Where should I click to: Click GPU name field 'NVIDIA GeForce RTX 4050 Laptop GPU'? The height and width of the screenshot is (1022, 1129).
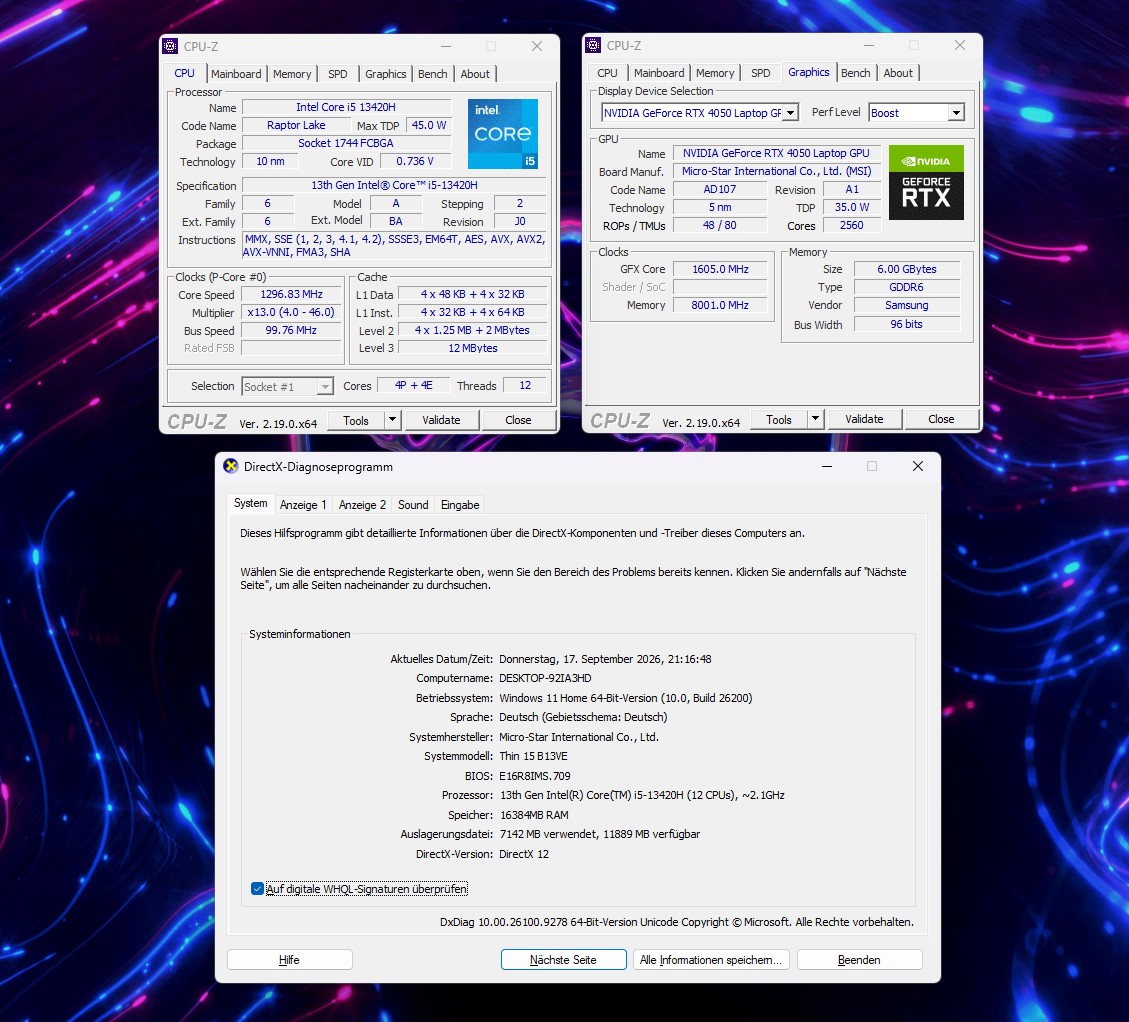[776, 153]
